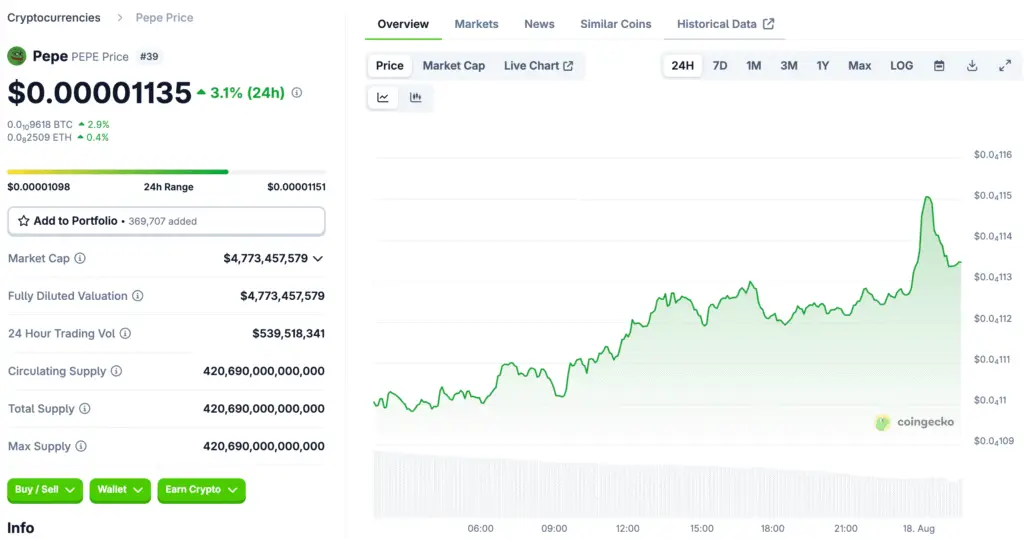
Task: Click the #39 rank badge
Action: [x=149, y=56]
